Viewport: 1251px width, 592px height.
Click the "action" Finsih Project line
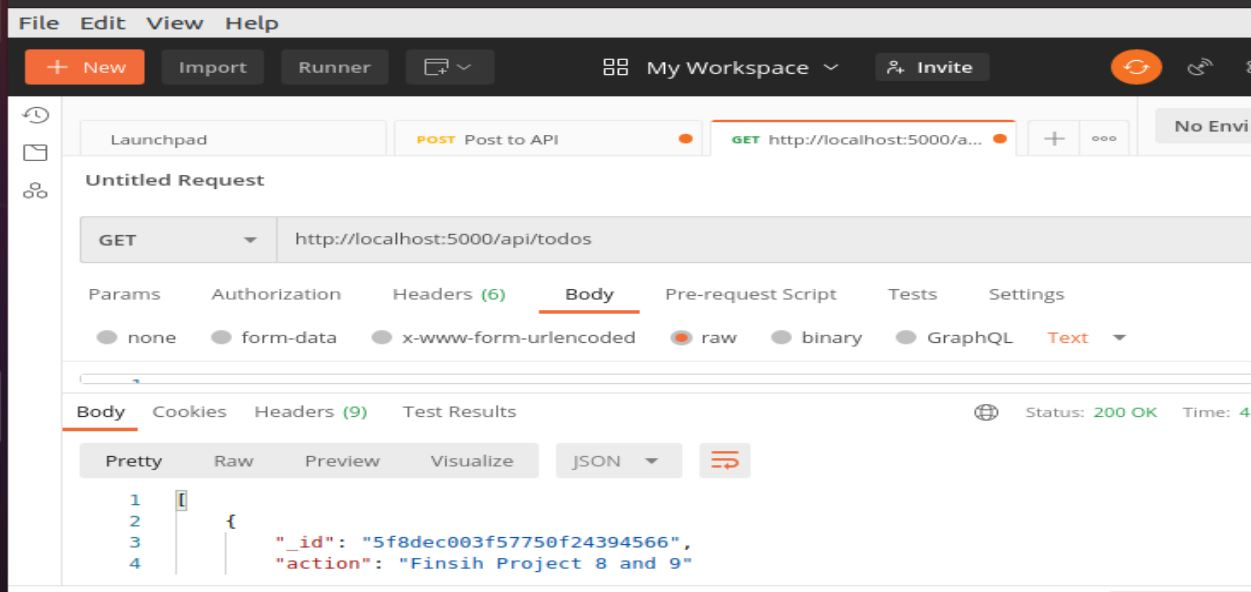coord(484,563)
